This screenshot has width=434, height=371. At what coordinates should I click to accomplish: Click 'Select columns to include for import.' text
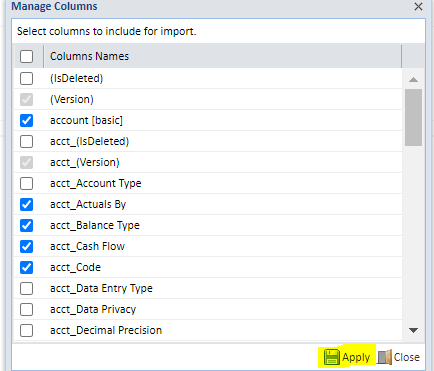coord(107,31)
